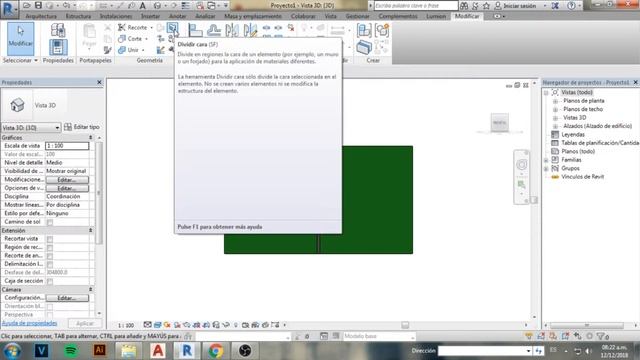
Task: Enable the Caja de sección checkbox
Action: click(50, 281)
